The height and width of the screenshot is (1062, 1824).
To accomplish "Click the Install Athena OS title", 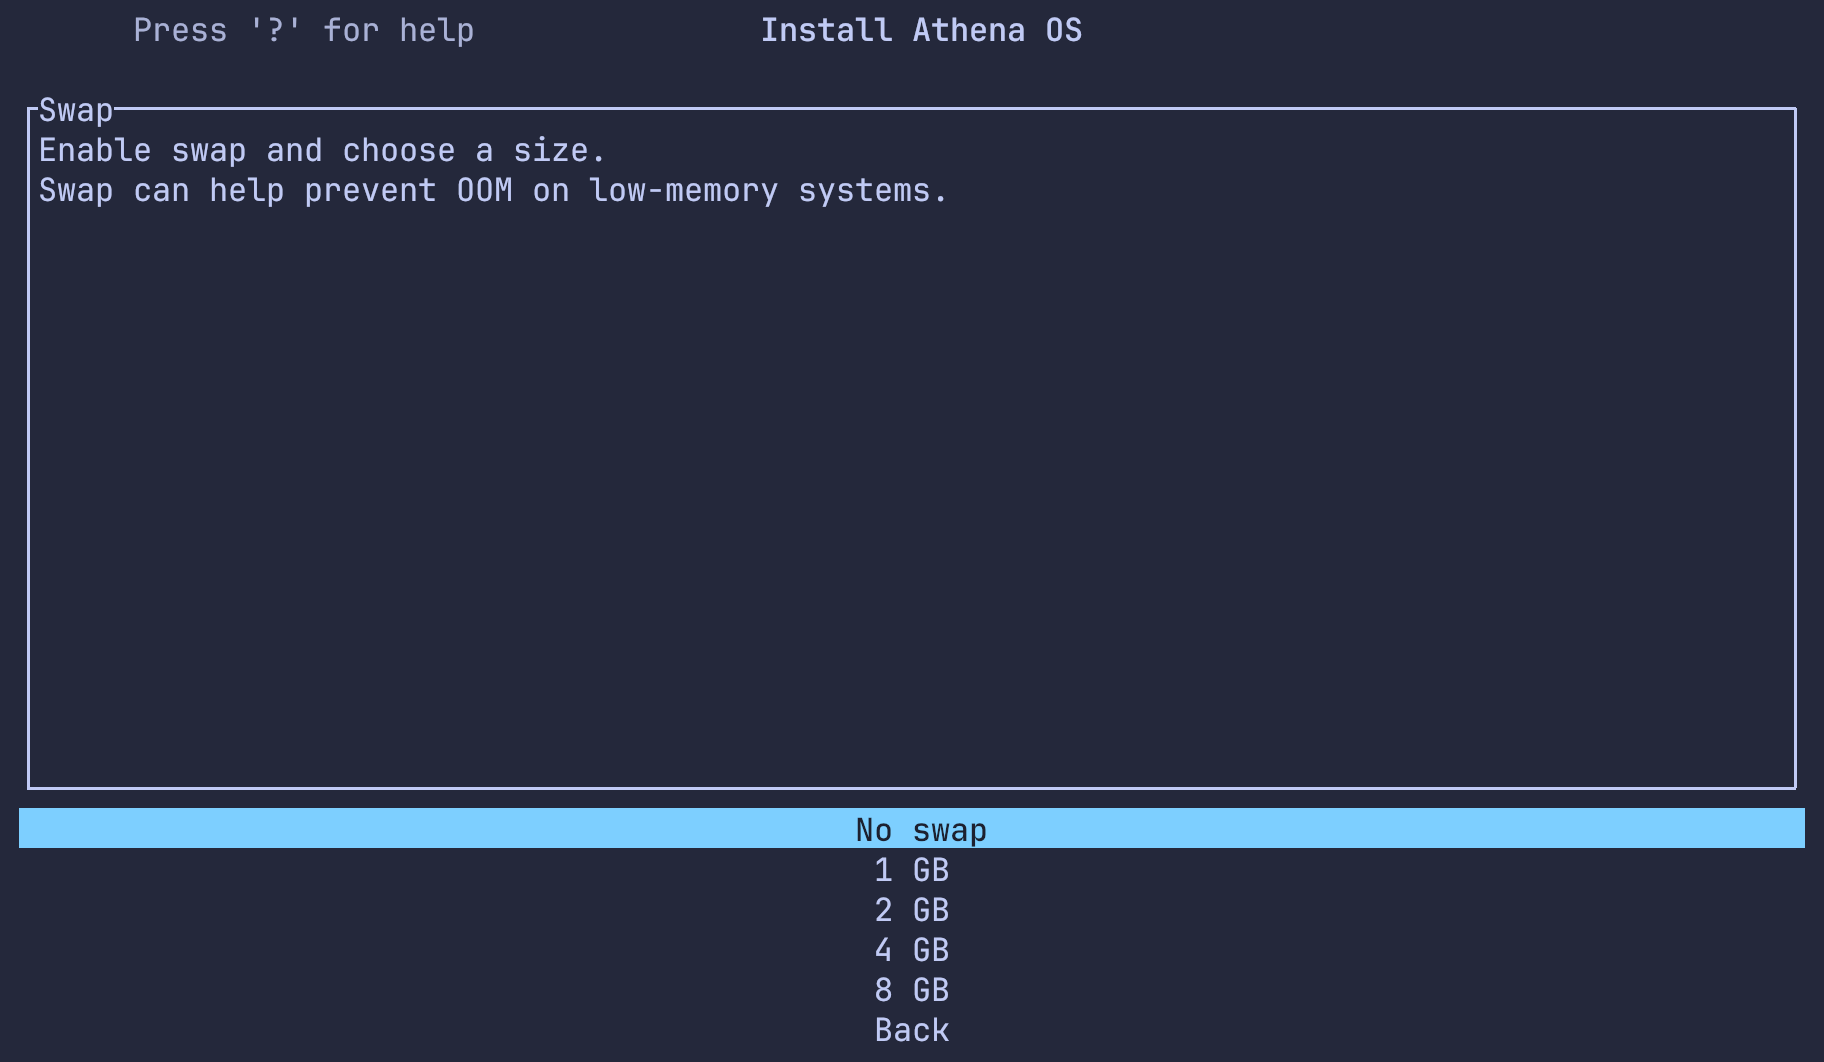I will point(920,30).
